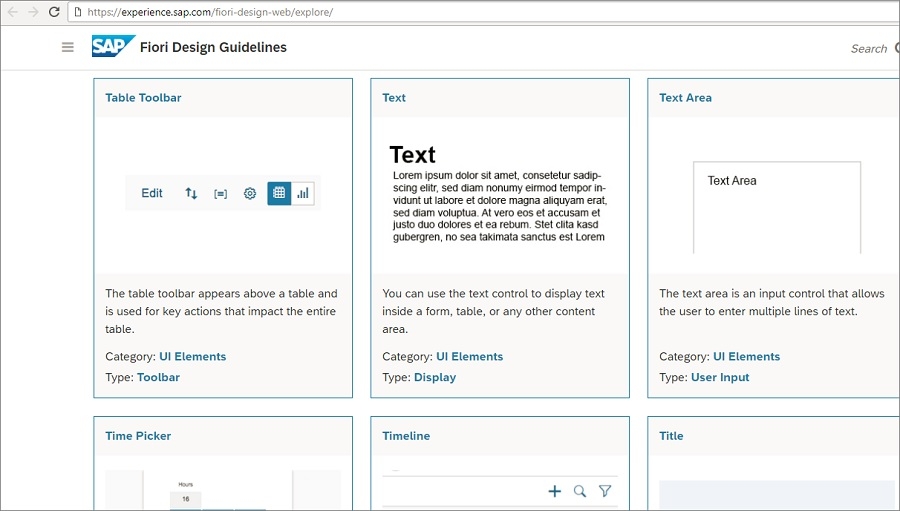Open the Title card title link

671,436
